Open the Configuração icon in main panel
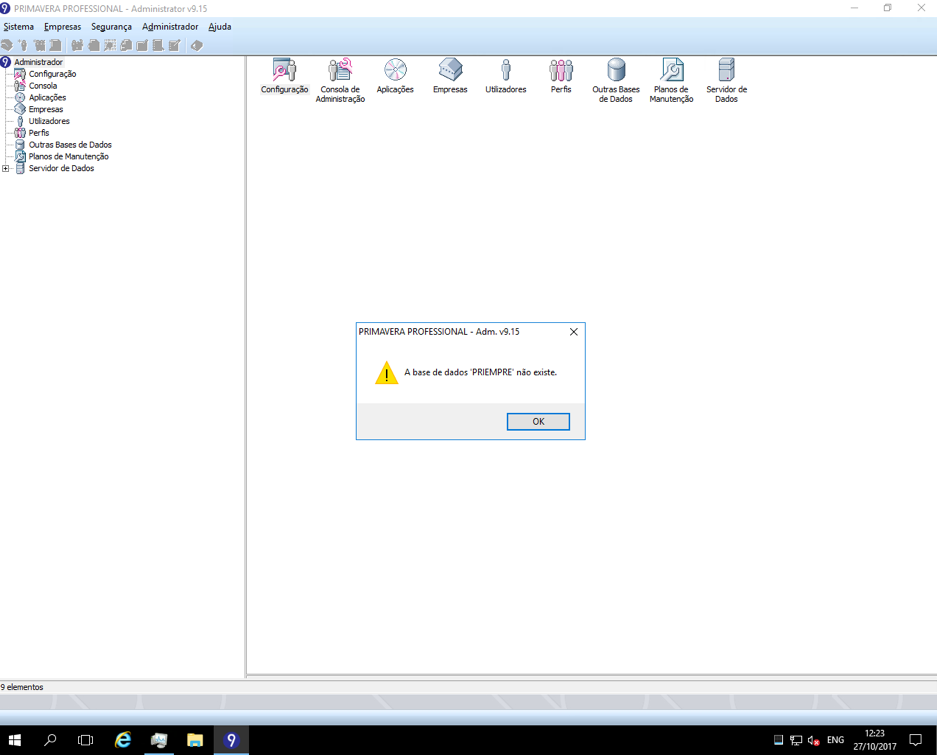This screenshot has width=937, height=755. click(284, 76)
